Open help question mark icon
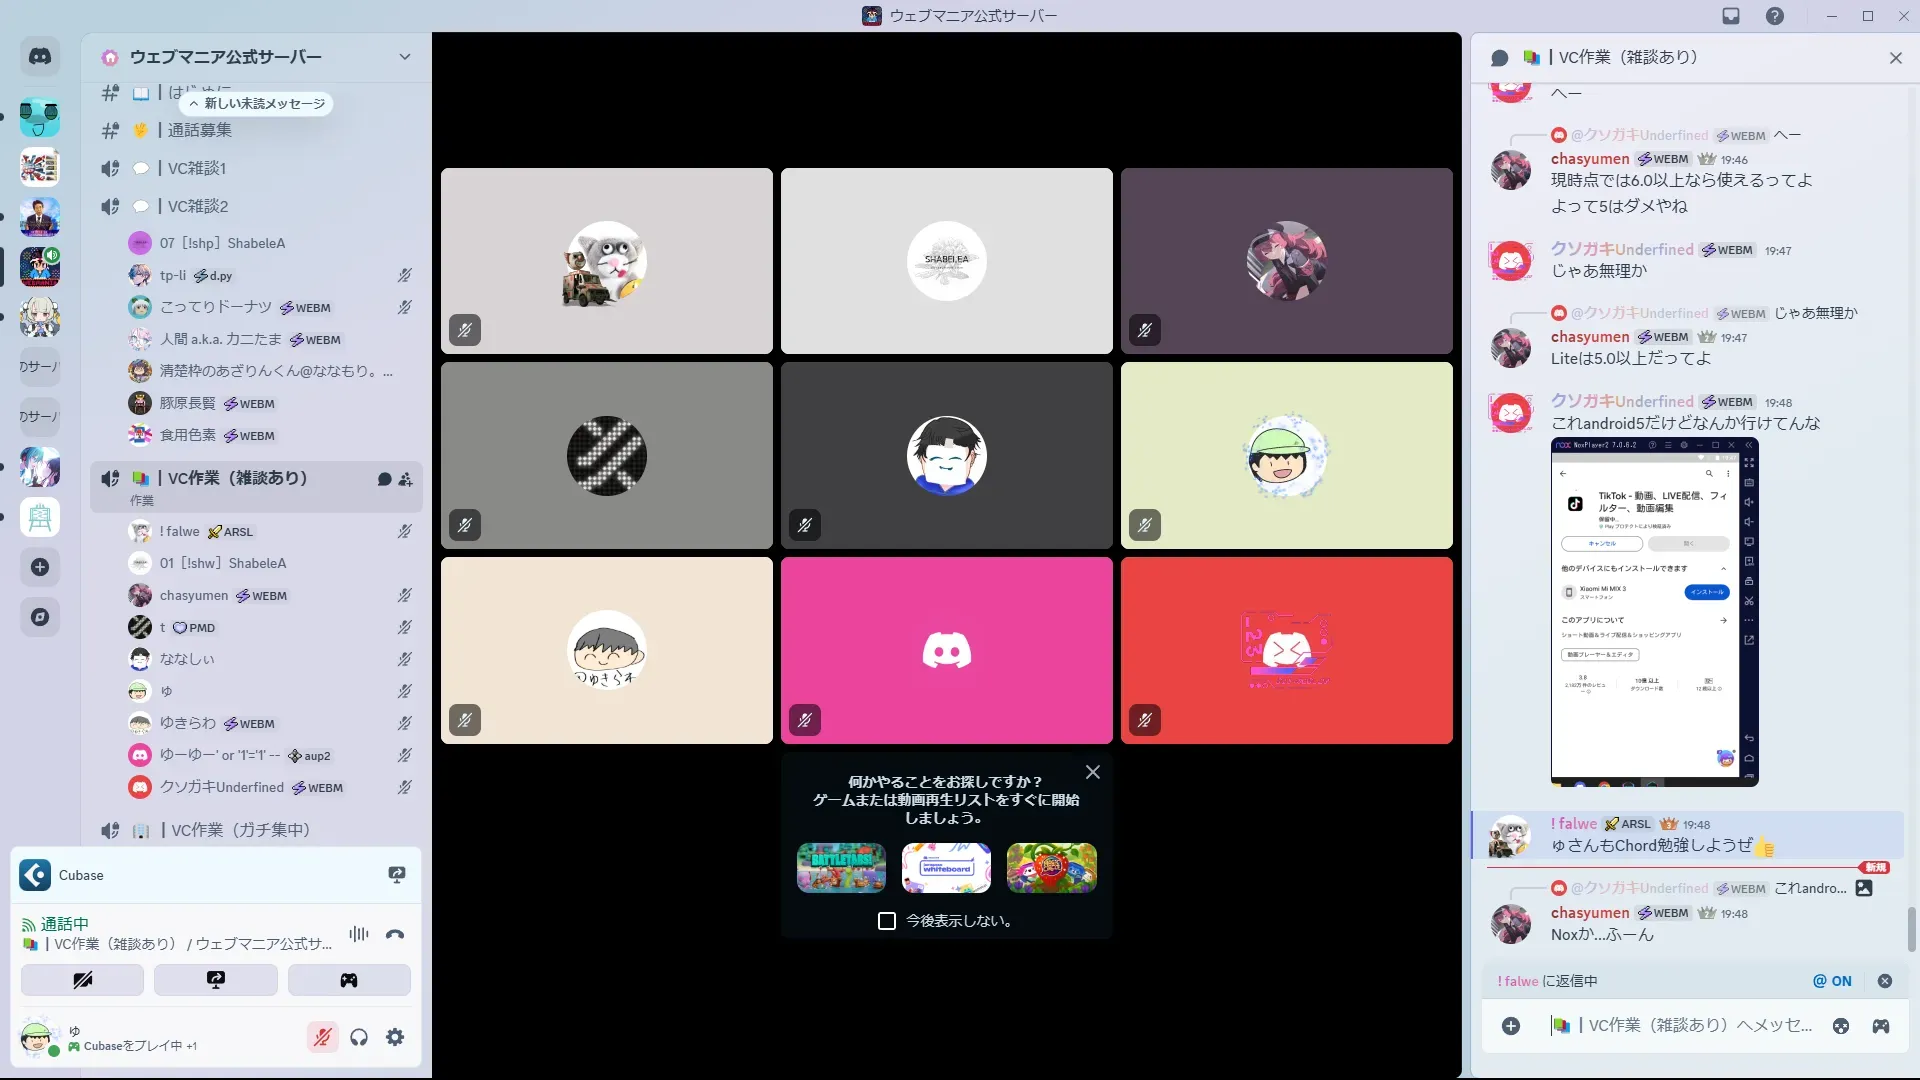The width and height of the screenshot is (1920, 1080). click(x=1775, y=16)
